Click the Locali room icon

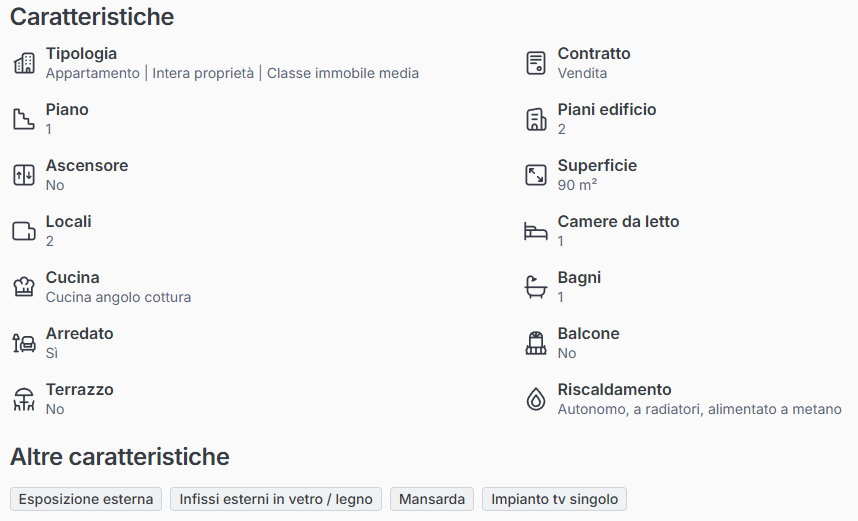[x=24, y=231]
